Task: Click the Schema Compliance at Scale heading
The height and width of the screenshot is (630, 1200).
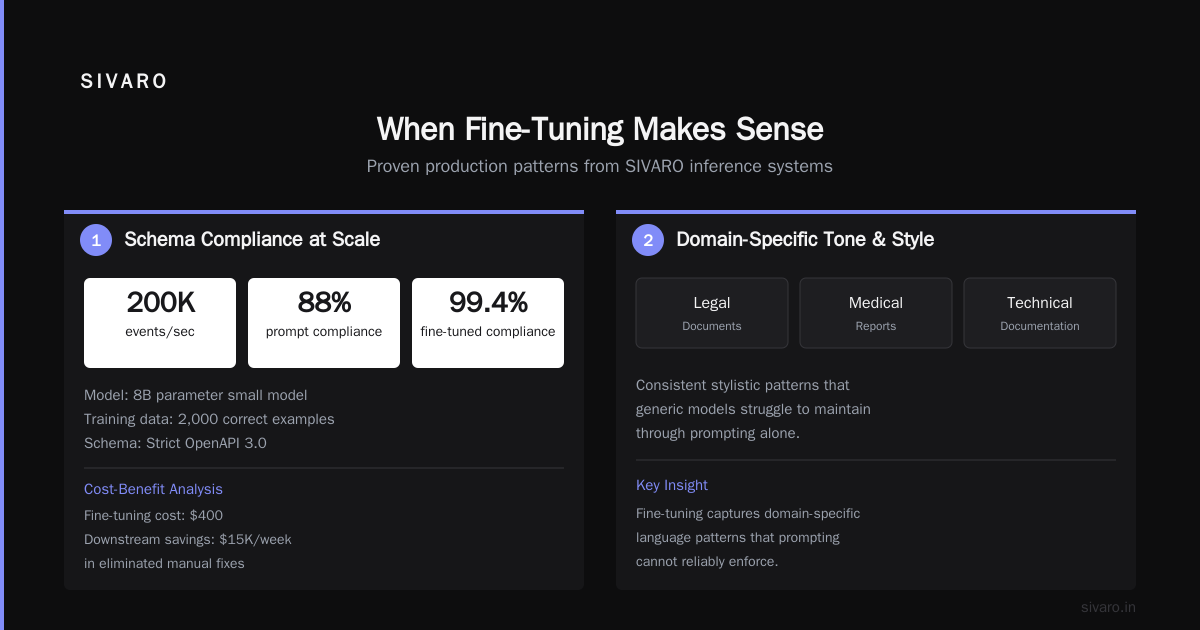Action: click(252, 240)
